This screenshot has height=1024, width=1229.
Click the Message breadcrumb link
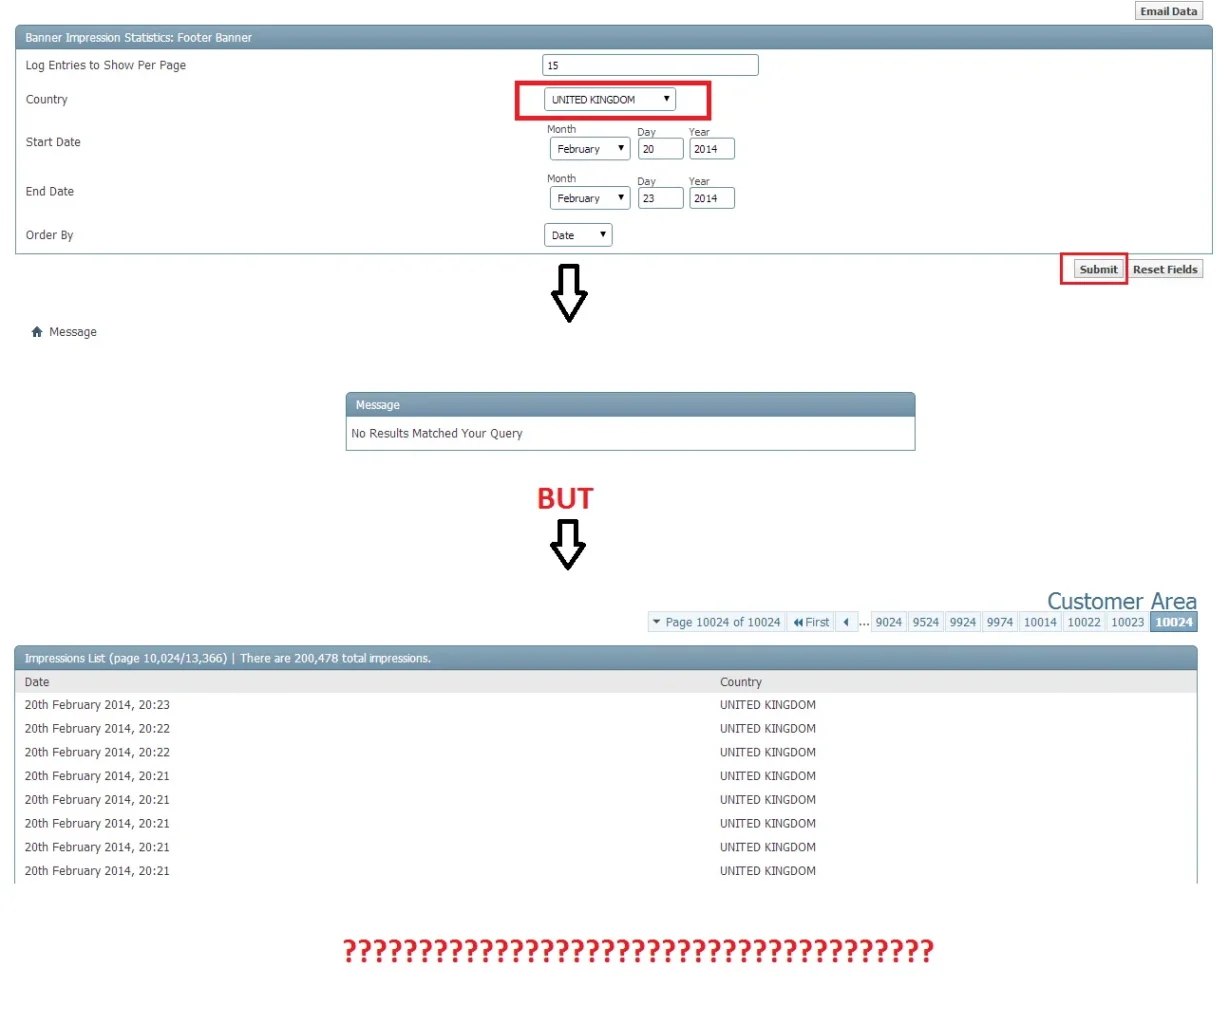tap(73, 332)
